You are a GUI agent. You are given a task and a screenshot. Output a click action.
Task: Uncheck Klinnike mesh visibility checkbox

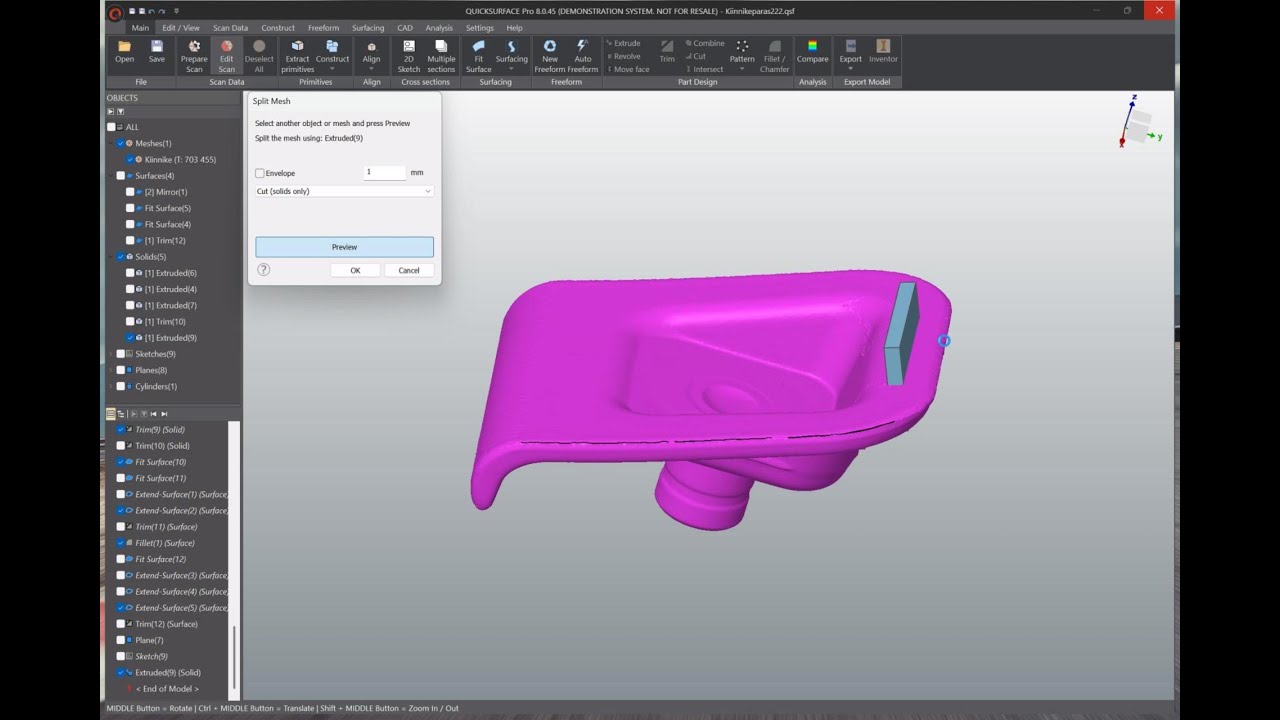(130, 160)
